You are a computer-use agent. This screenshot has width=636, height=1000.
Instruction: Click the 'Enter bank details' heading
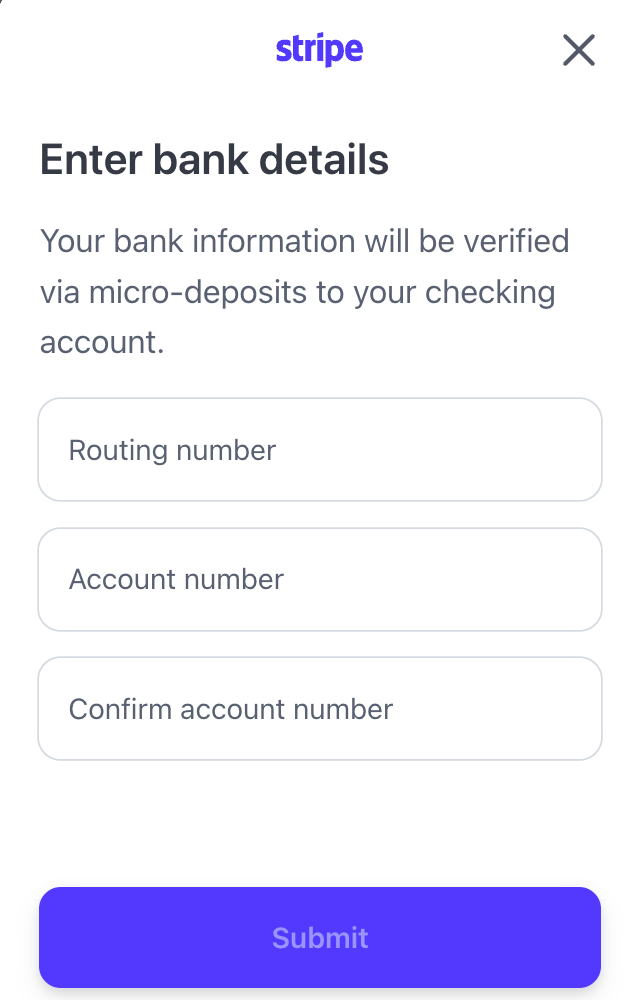pos(214,160)
